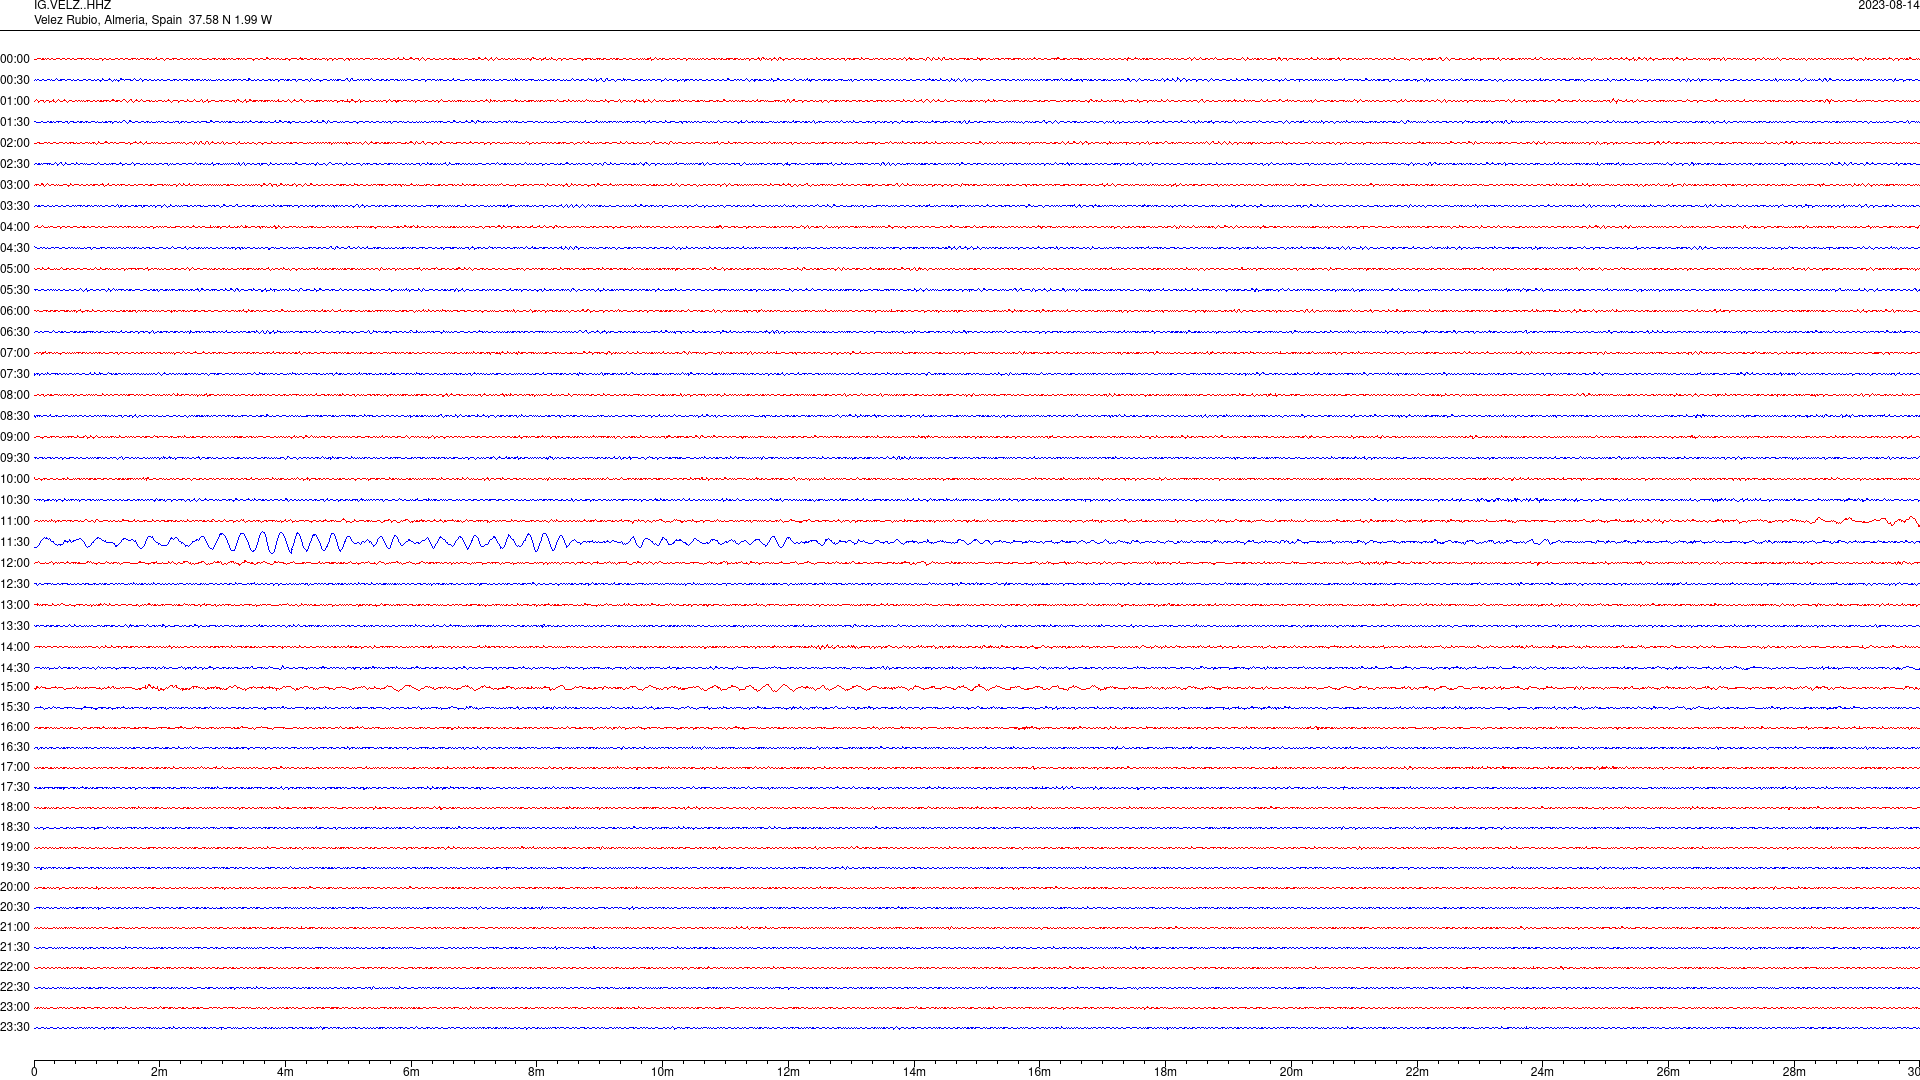The height and width of the screenshot is (1080, 1920).
Task: Click the 01:00 row label
Action: [15, 101]
